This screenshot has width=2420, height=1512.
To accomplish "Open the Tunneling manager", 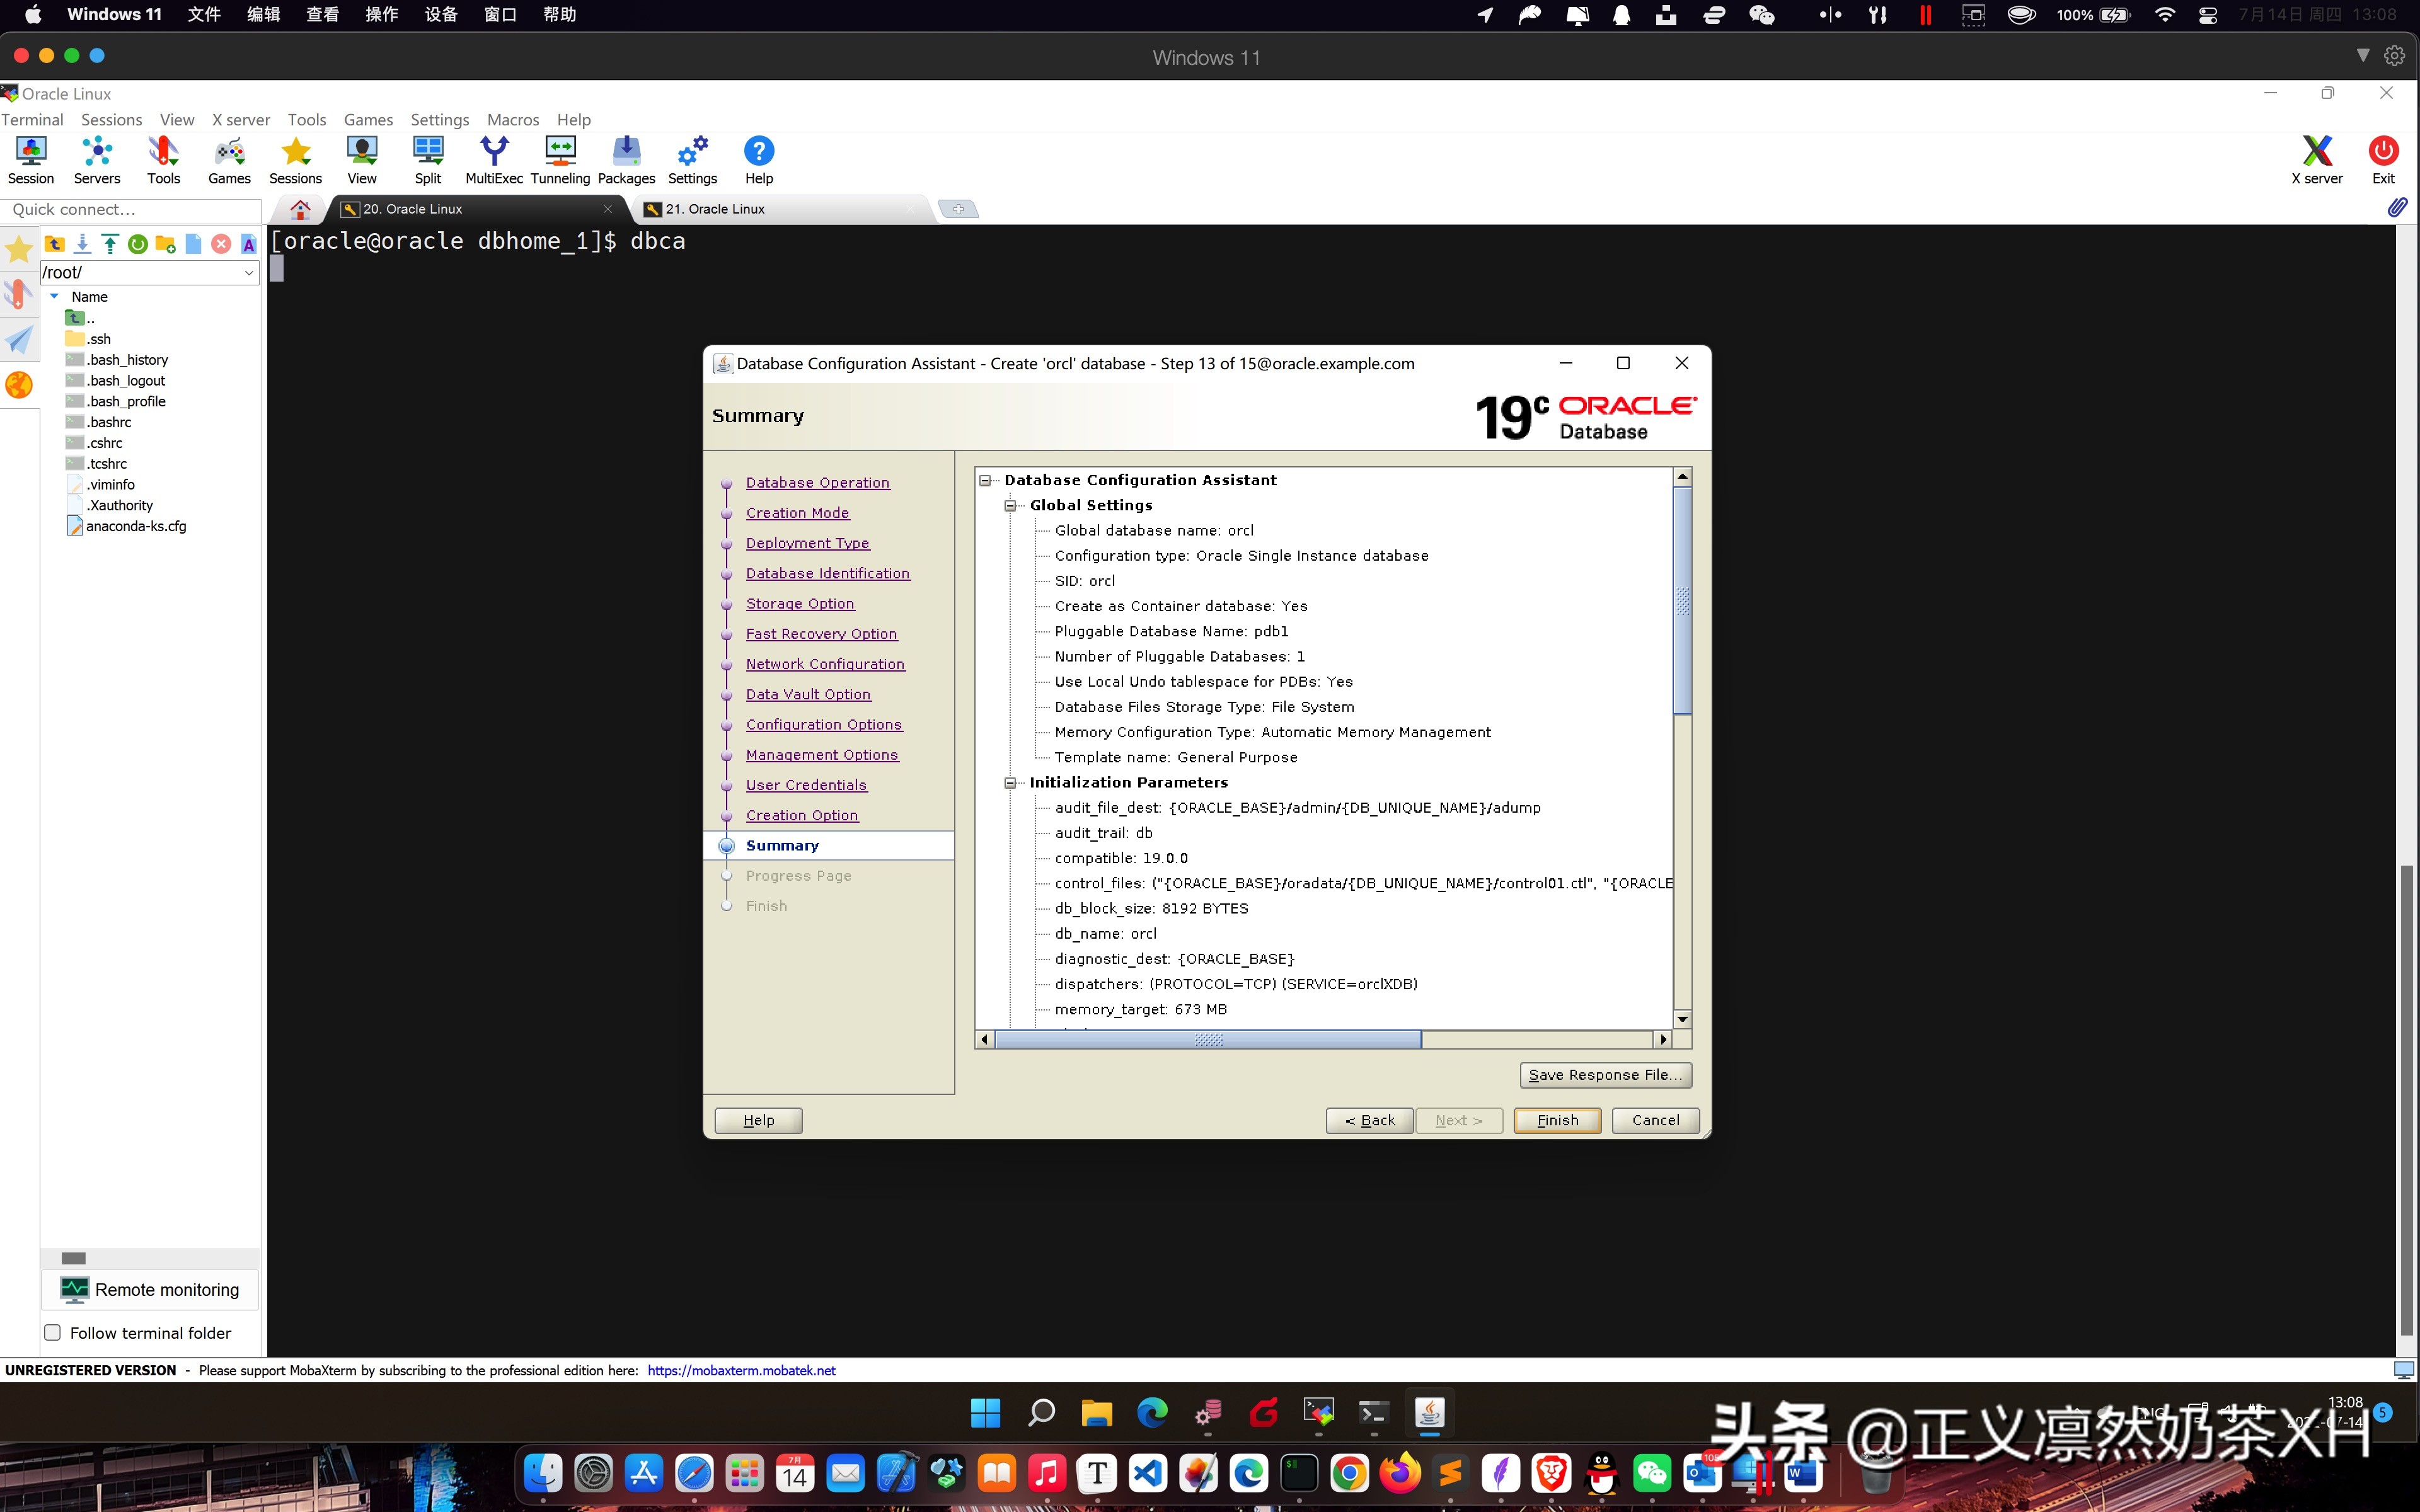I will pos(559,158).
